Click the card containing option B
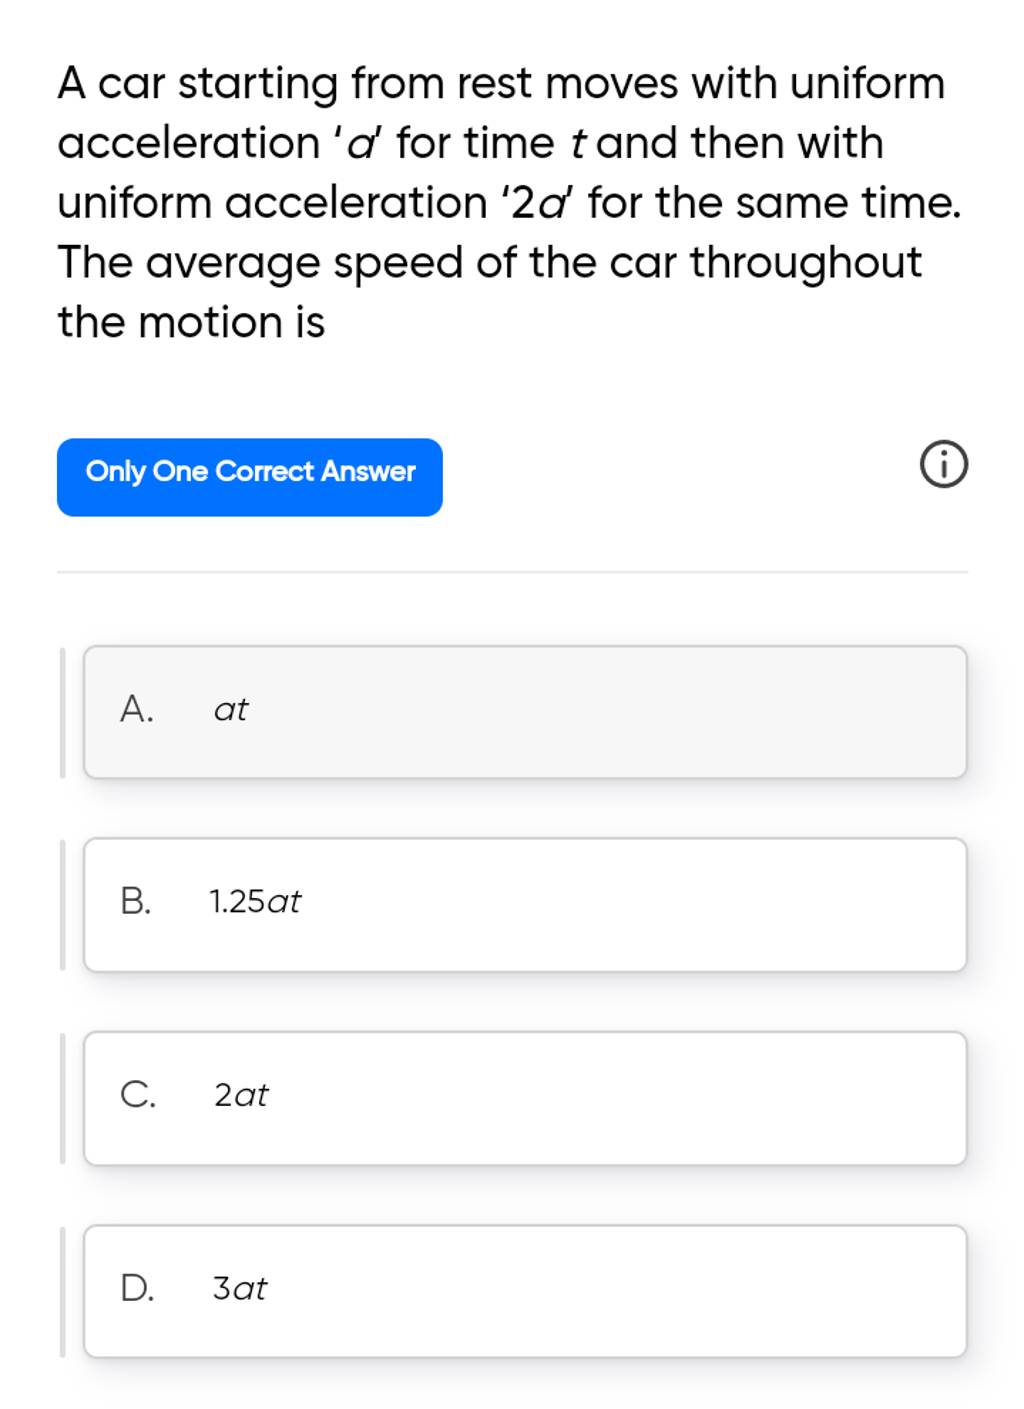1024x1409 pixels. [x=524, y=903]
